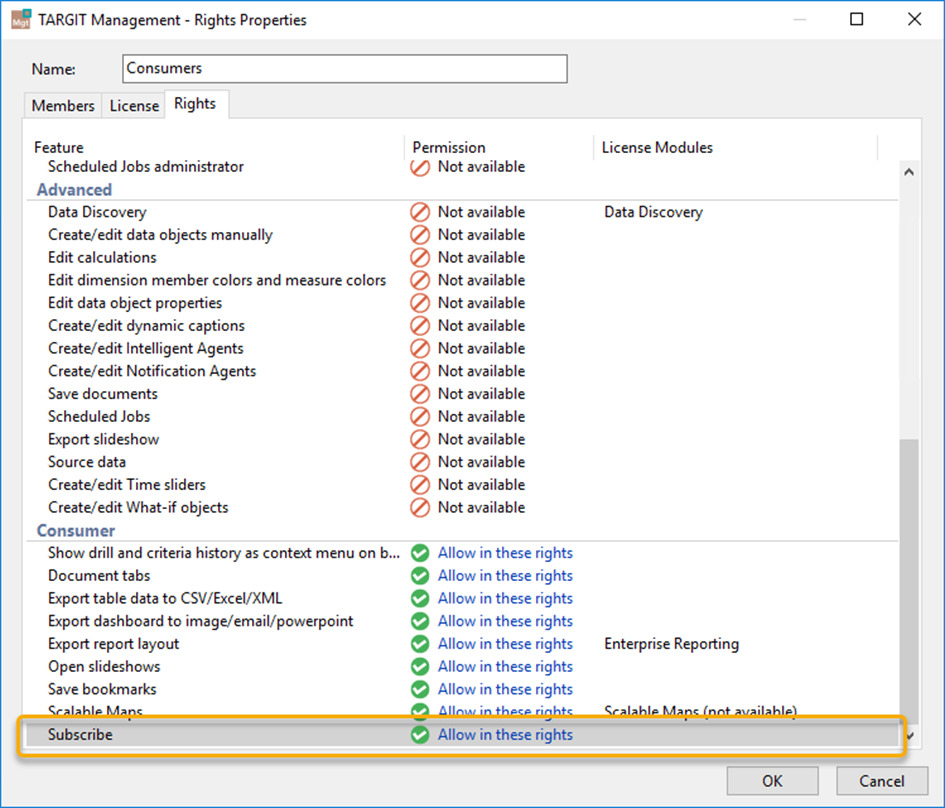Click the not-available icon for the Scheduled Jobs row
Viewport: 945px width, 808px height.
point(420,417)
